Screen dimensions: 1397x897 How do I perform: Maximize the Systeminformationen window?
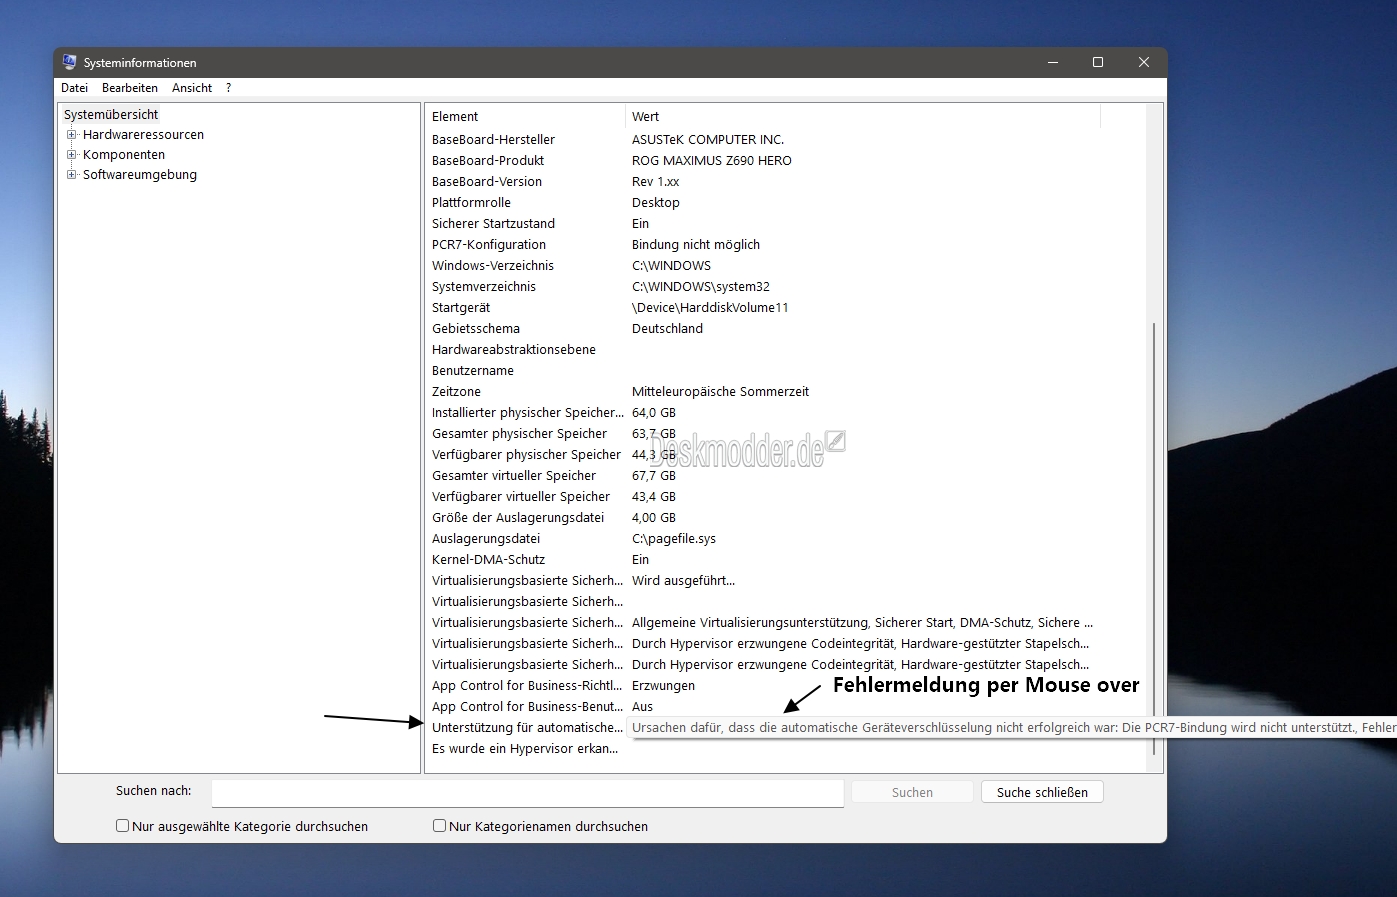pyautogui.click(x=1098, y=62)
